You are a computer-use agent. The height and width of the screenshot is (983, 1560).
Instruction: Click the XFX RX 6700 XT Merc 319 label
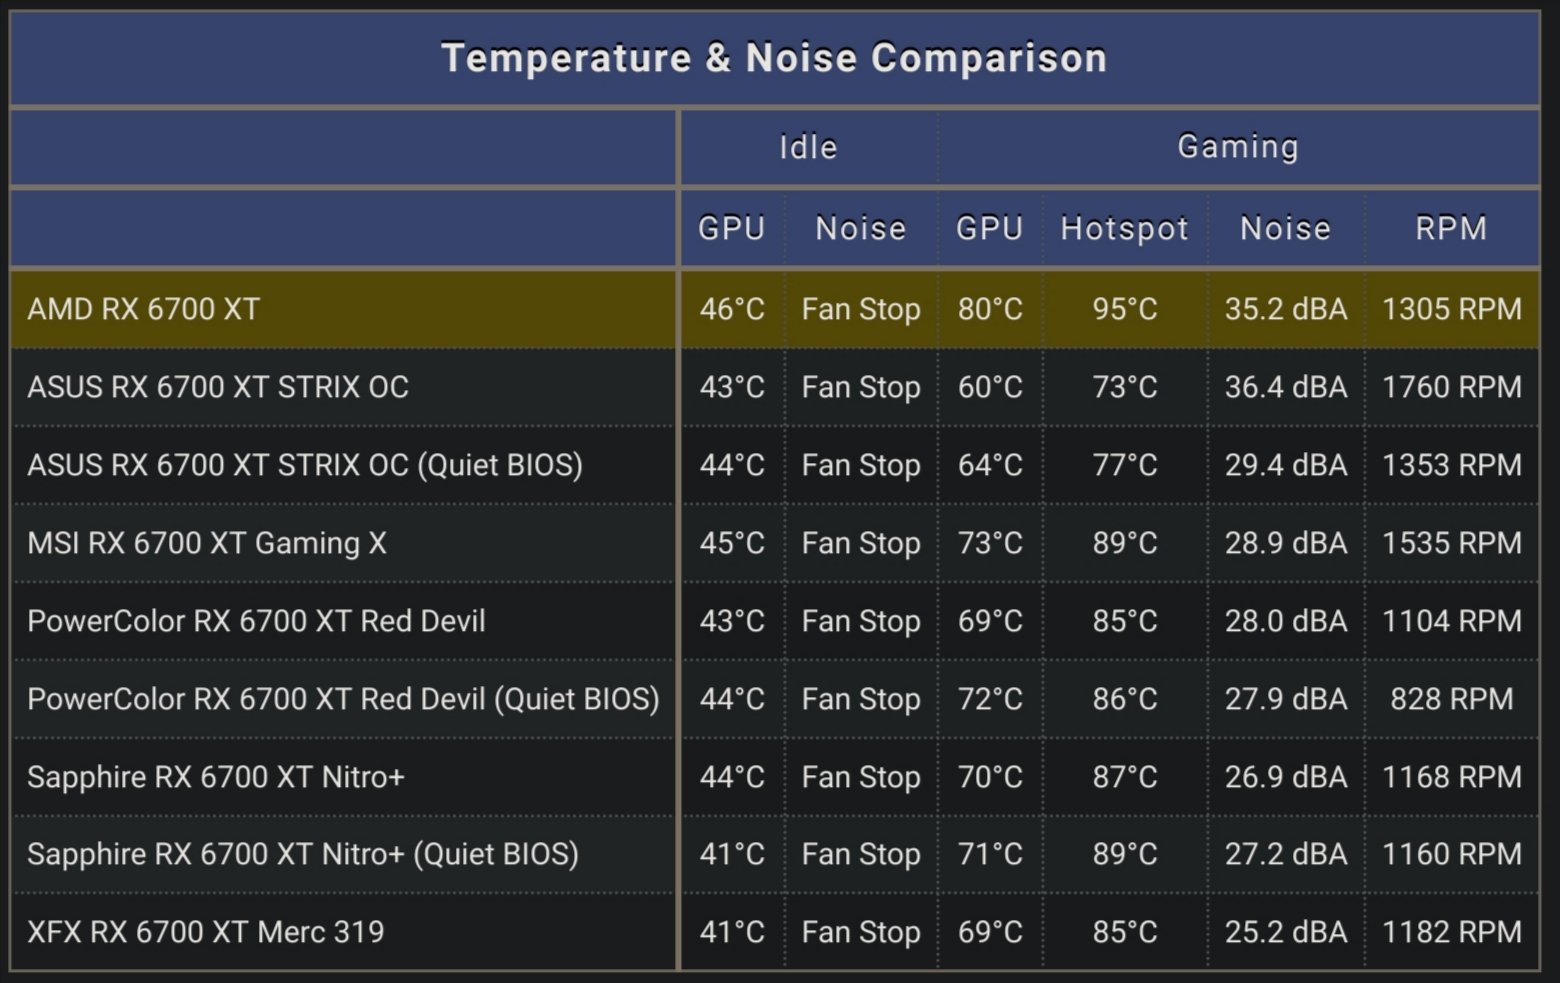tap(206, 932)
